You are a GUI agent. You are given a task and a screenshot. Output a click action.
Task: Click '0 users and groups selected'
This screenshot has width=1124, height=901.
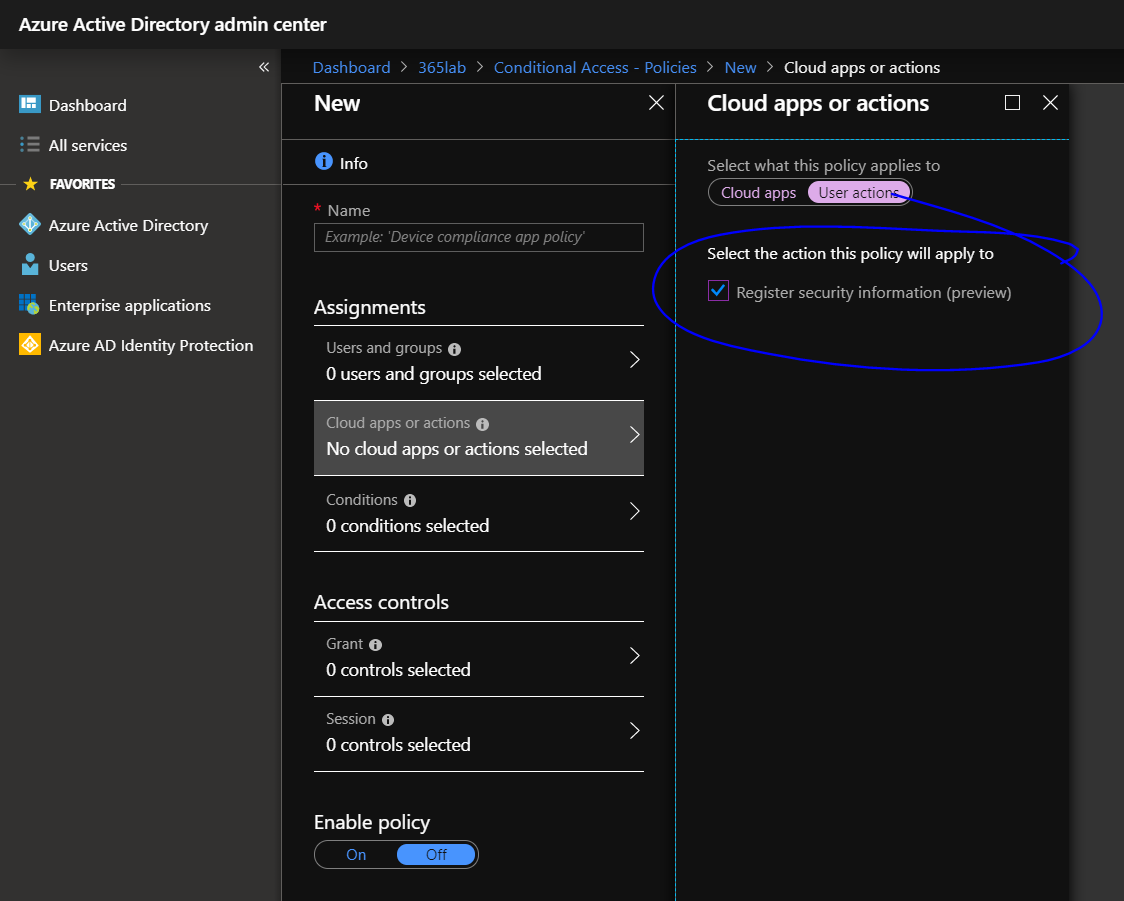(x=434, y=374)
